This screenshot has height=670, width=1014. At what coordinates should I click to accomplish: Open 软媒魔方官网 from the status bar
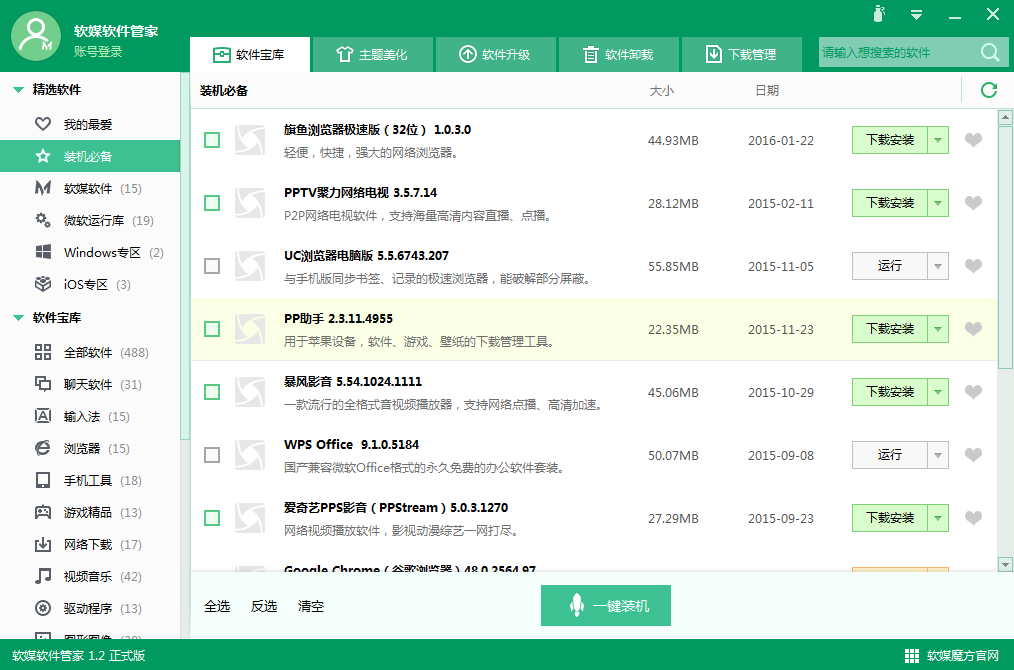point(965,657)
